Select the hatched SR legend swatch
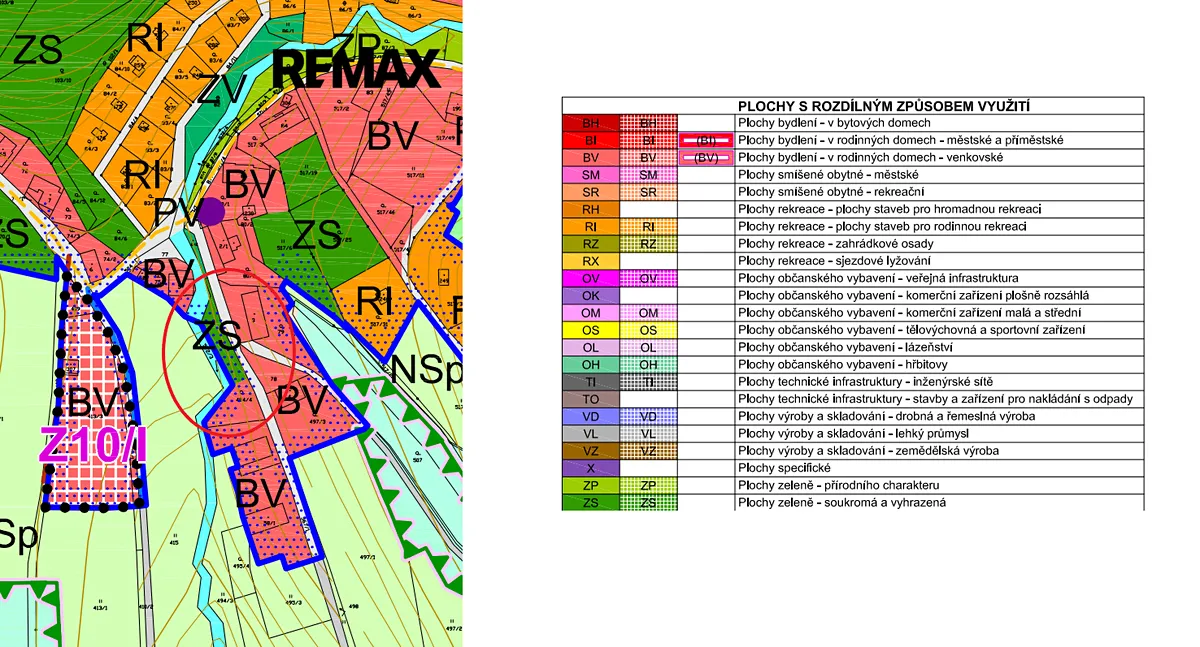The image size is (1200, 647). point(648,192)
